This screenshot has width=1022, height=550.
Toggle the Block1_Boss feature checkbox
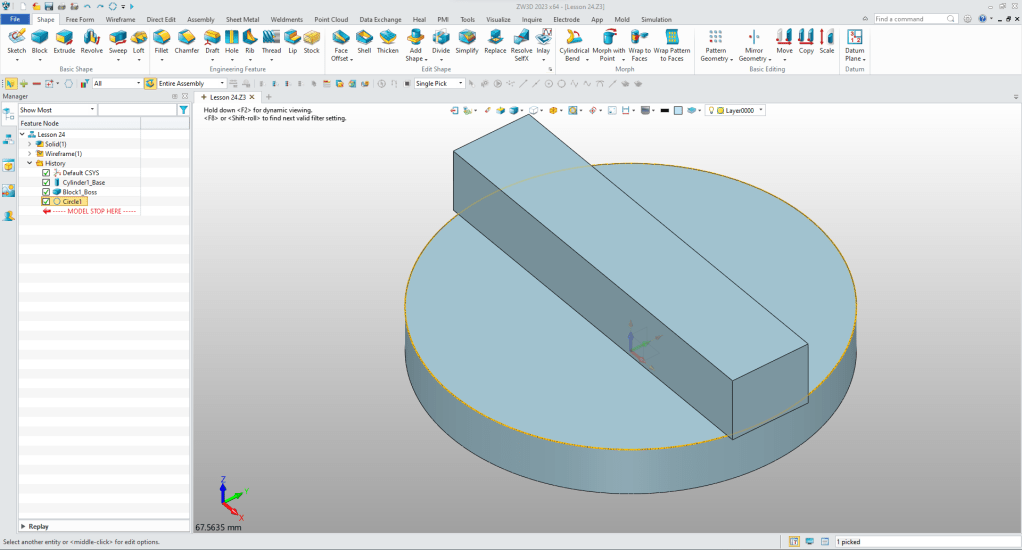[x=46, y=192]
